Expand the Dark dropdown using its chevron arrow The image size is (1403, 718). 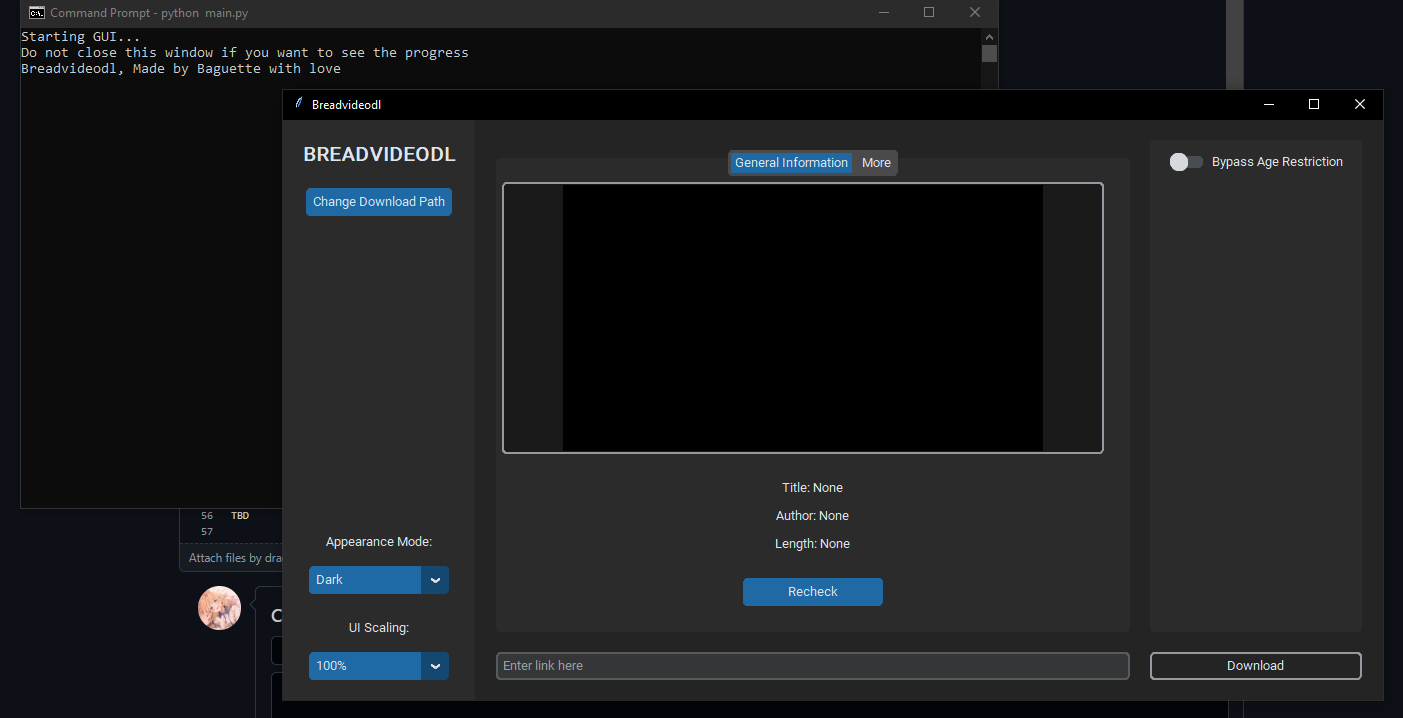[436, 580]
